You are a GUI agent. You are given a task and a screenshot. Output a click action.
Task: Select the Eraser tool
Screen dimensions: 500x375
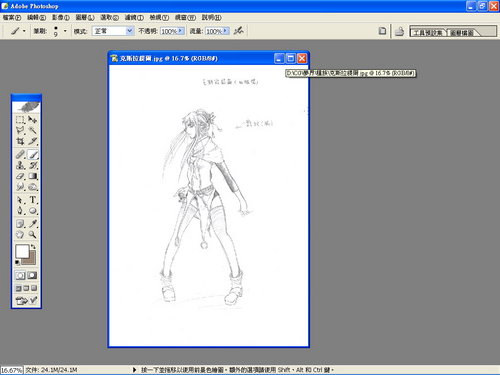click(x=20, y=176)
